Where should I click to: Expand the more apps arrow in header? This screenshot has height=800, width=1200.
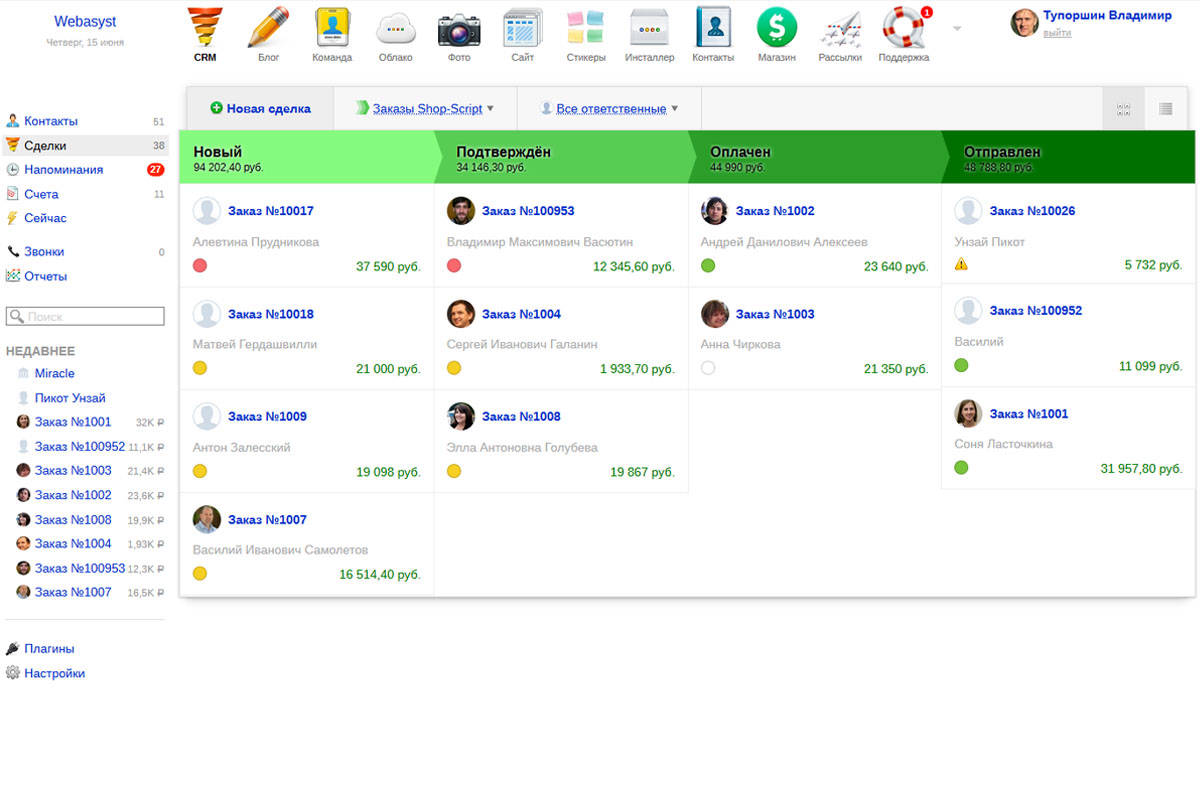(957, 28)
